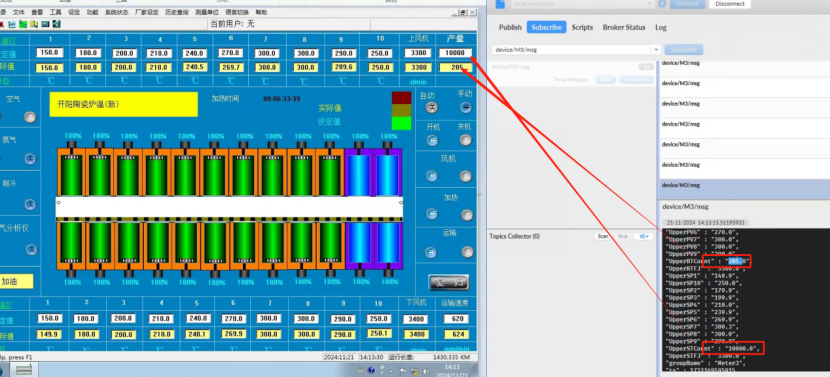Click the green bar chart toolbar icon

pos(23,24)
